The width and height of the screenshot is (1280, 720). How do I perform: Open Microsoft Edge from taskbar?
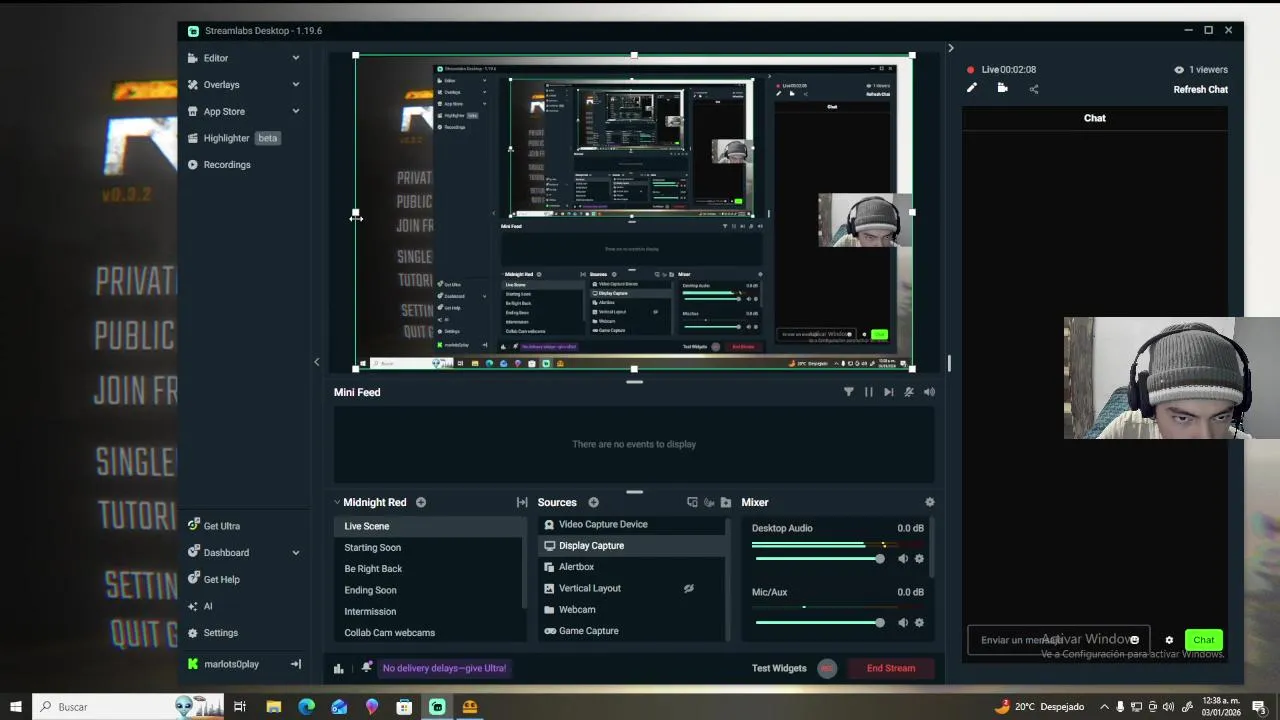pyautogui.click(x=306, y=707)
